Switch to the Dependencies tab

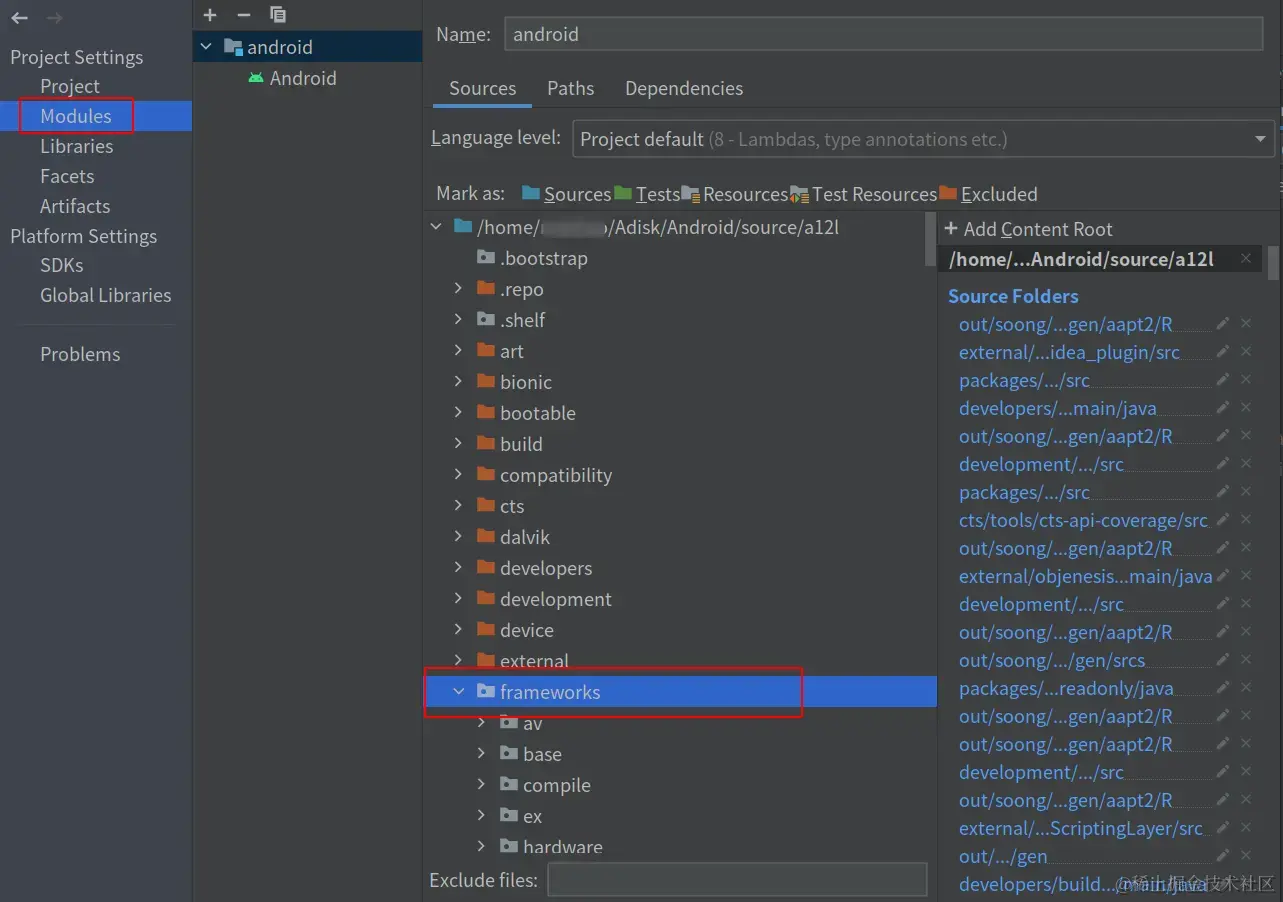684,88
